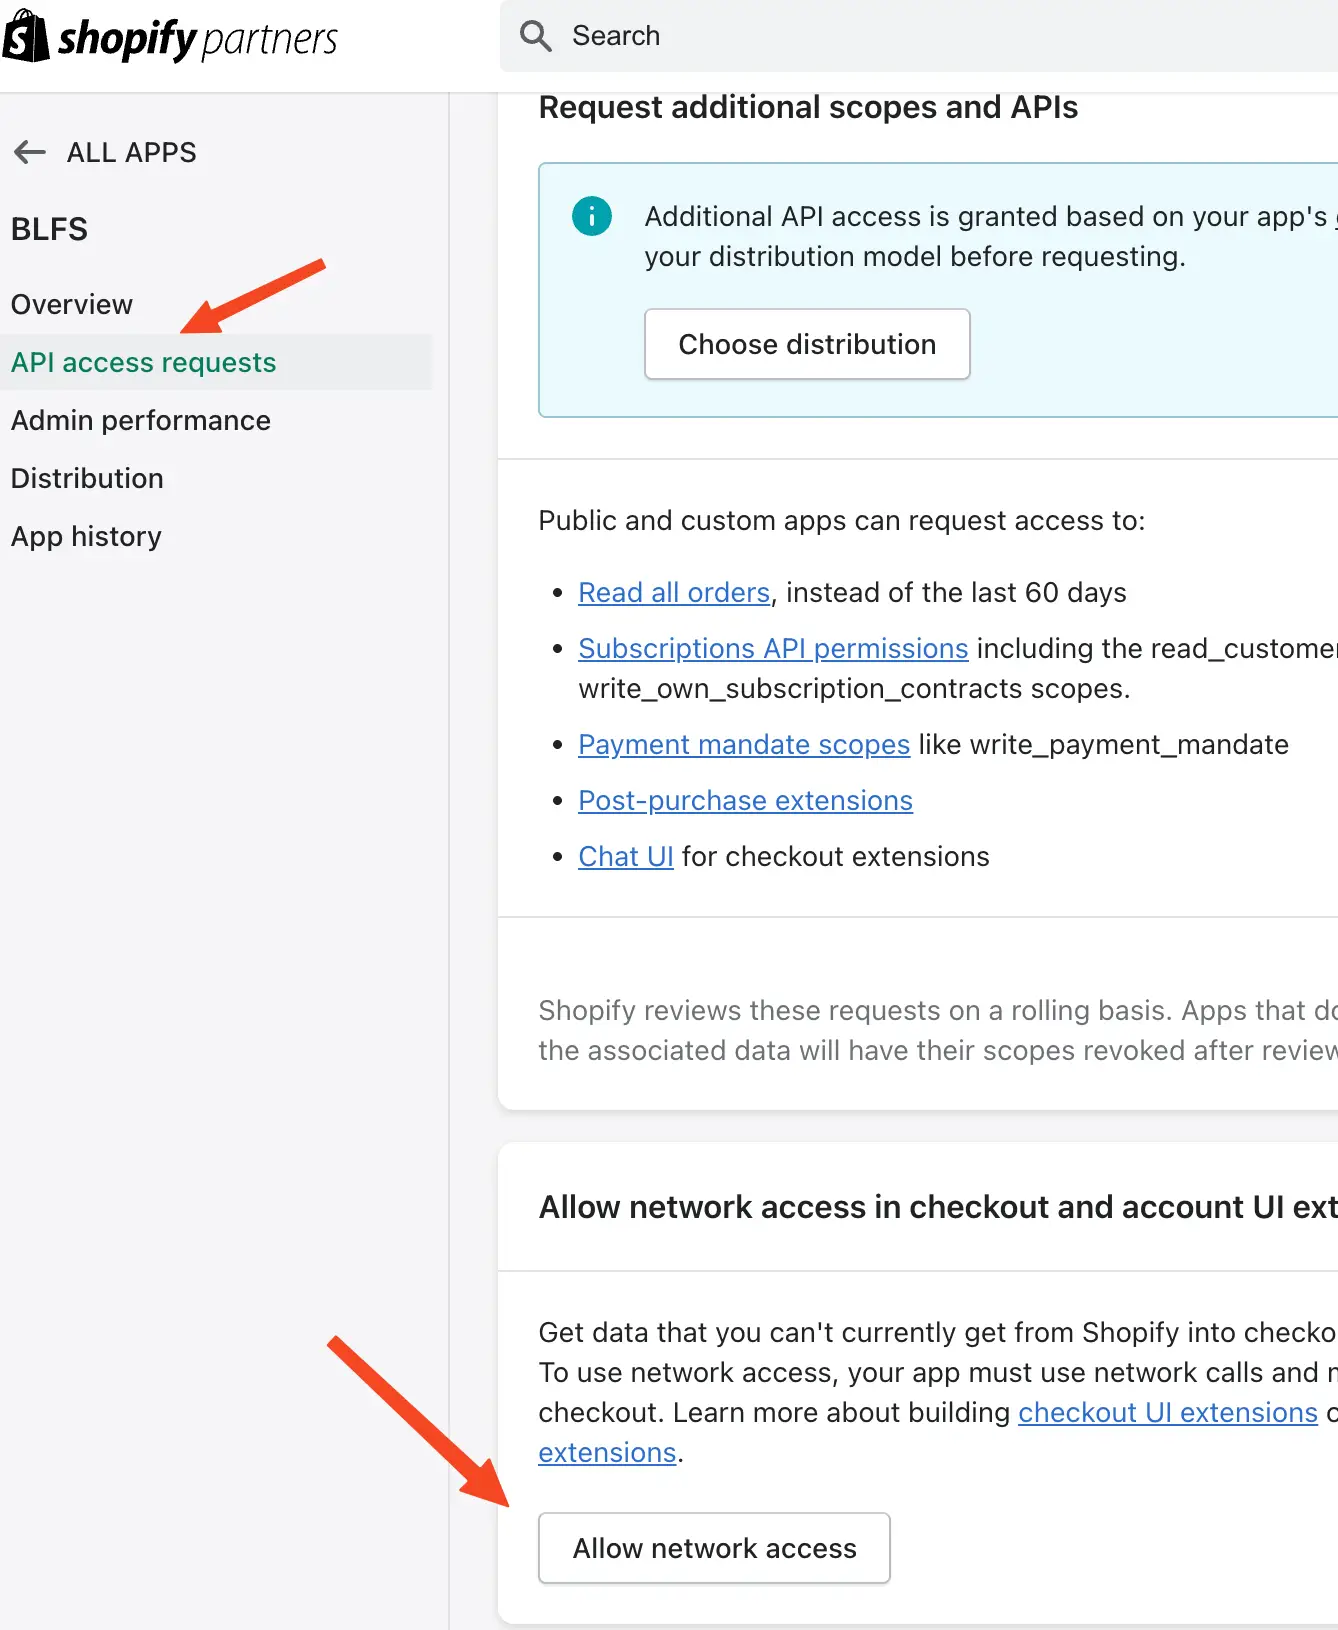Click the search magnifier icon
The height and width of the screenshot is (1630, 1338).
click(x=536, y=36)
